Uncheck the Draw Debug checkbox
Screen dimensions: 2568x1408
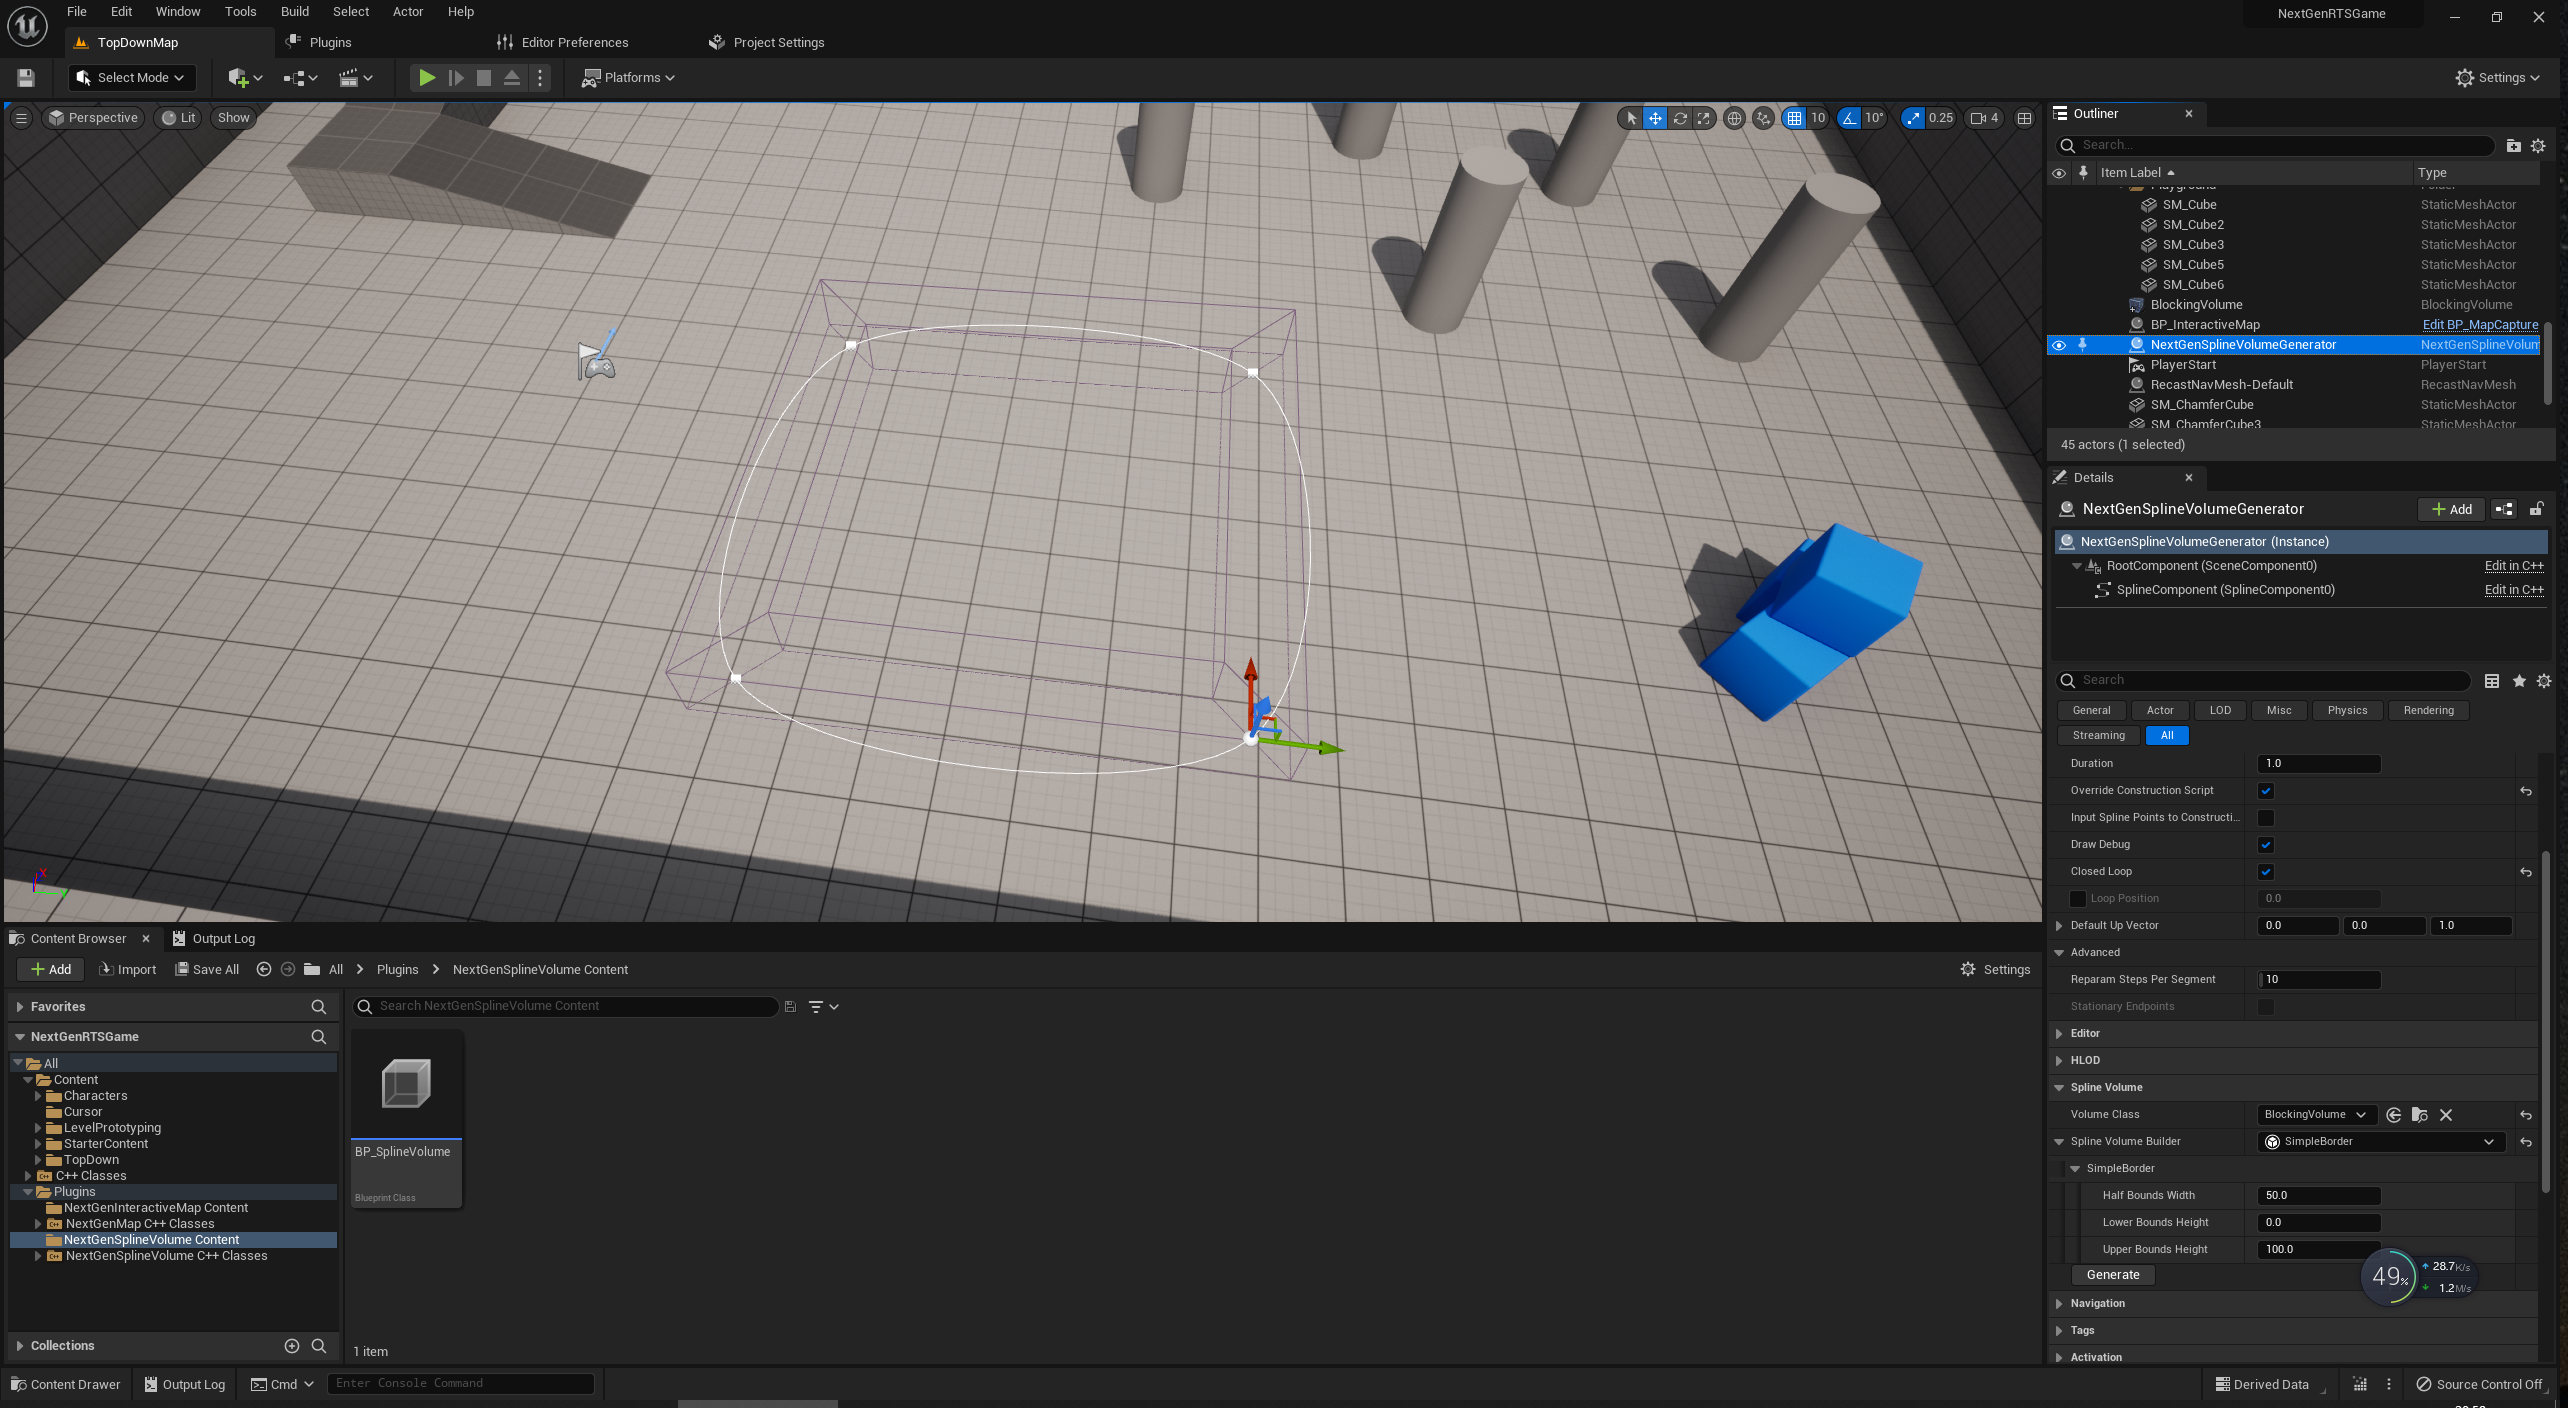coord(2266,845)
